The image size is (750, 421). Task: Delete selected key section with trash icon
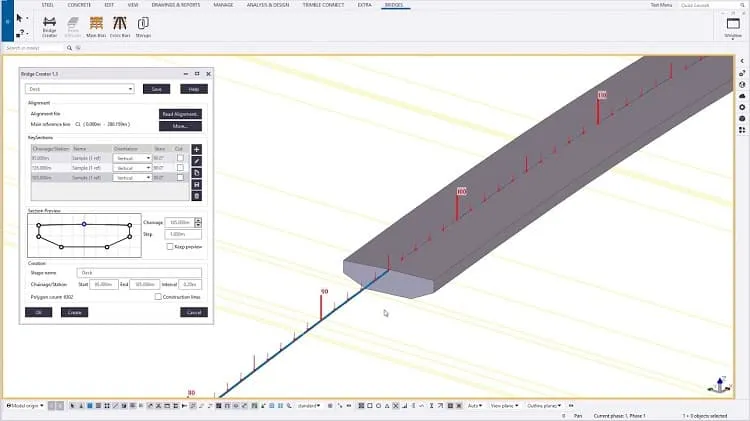coord(197,196)
